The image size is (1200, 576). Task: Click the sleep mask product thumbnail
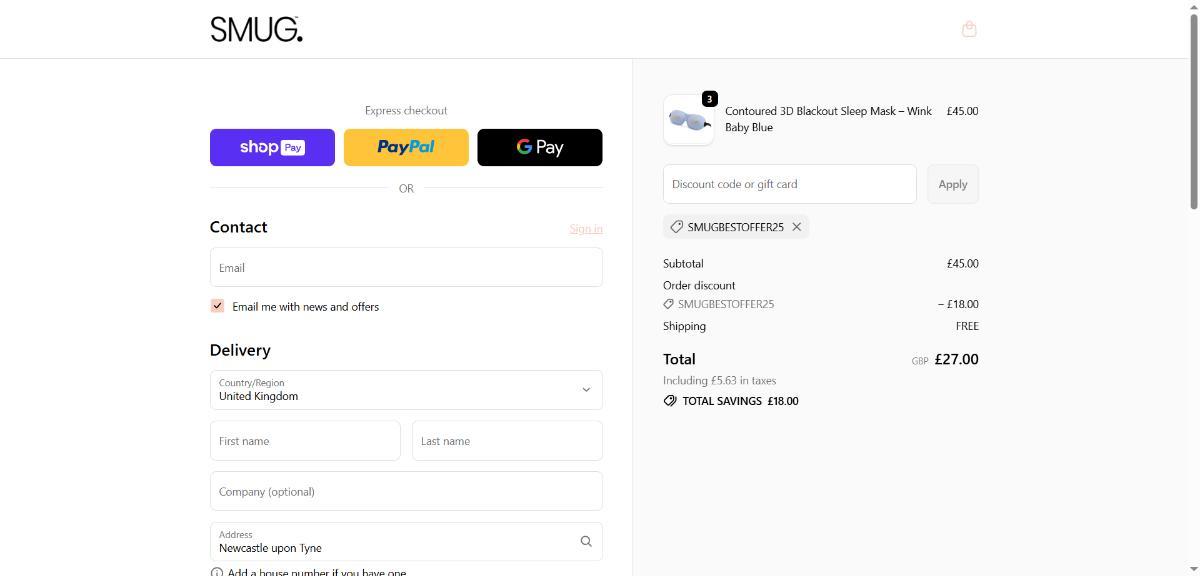pyautogui.click(x=689, y=120)
